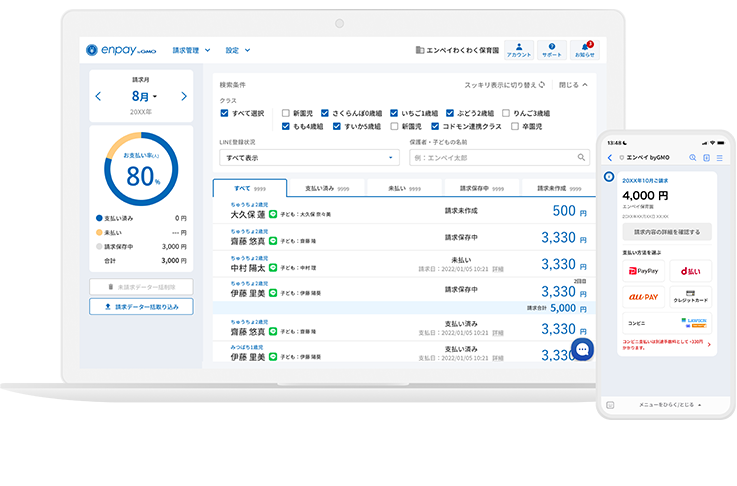Click the お支払い率 80% progress ring

pyautogui.click(x=141, y=169)
